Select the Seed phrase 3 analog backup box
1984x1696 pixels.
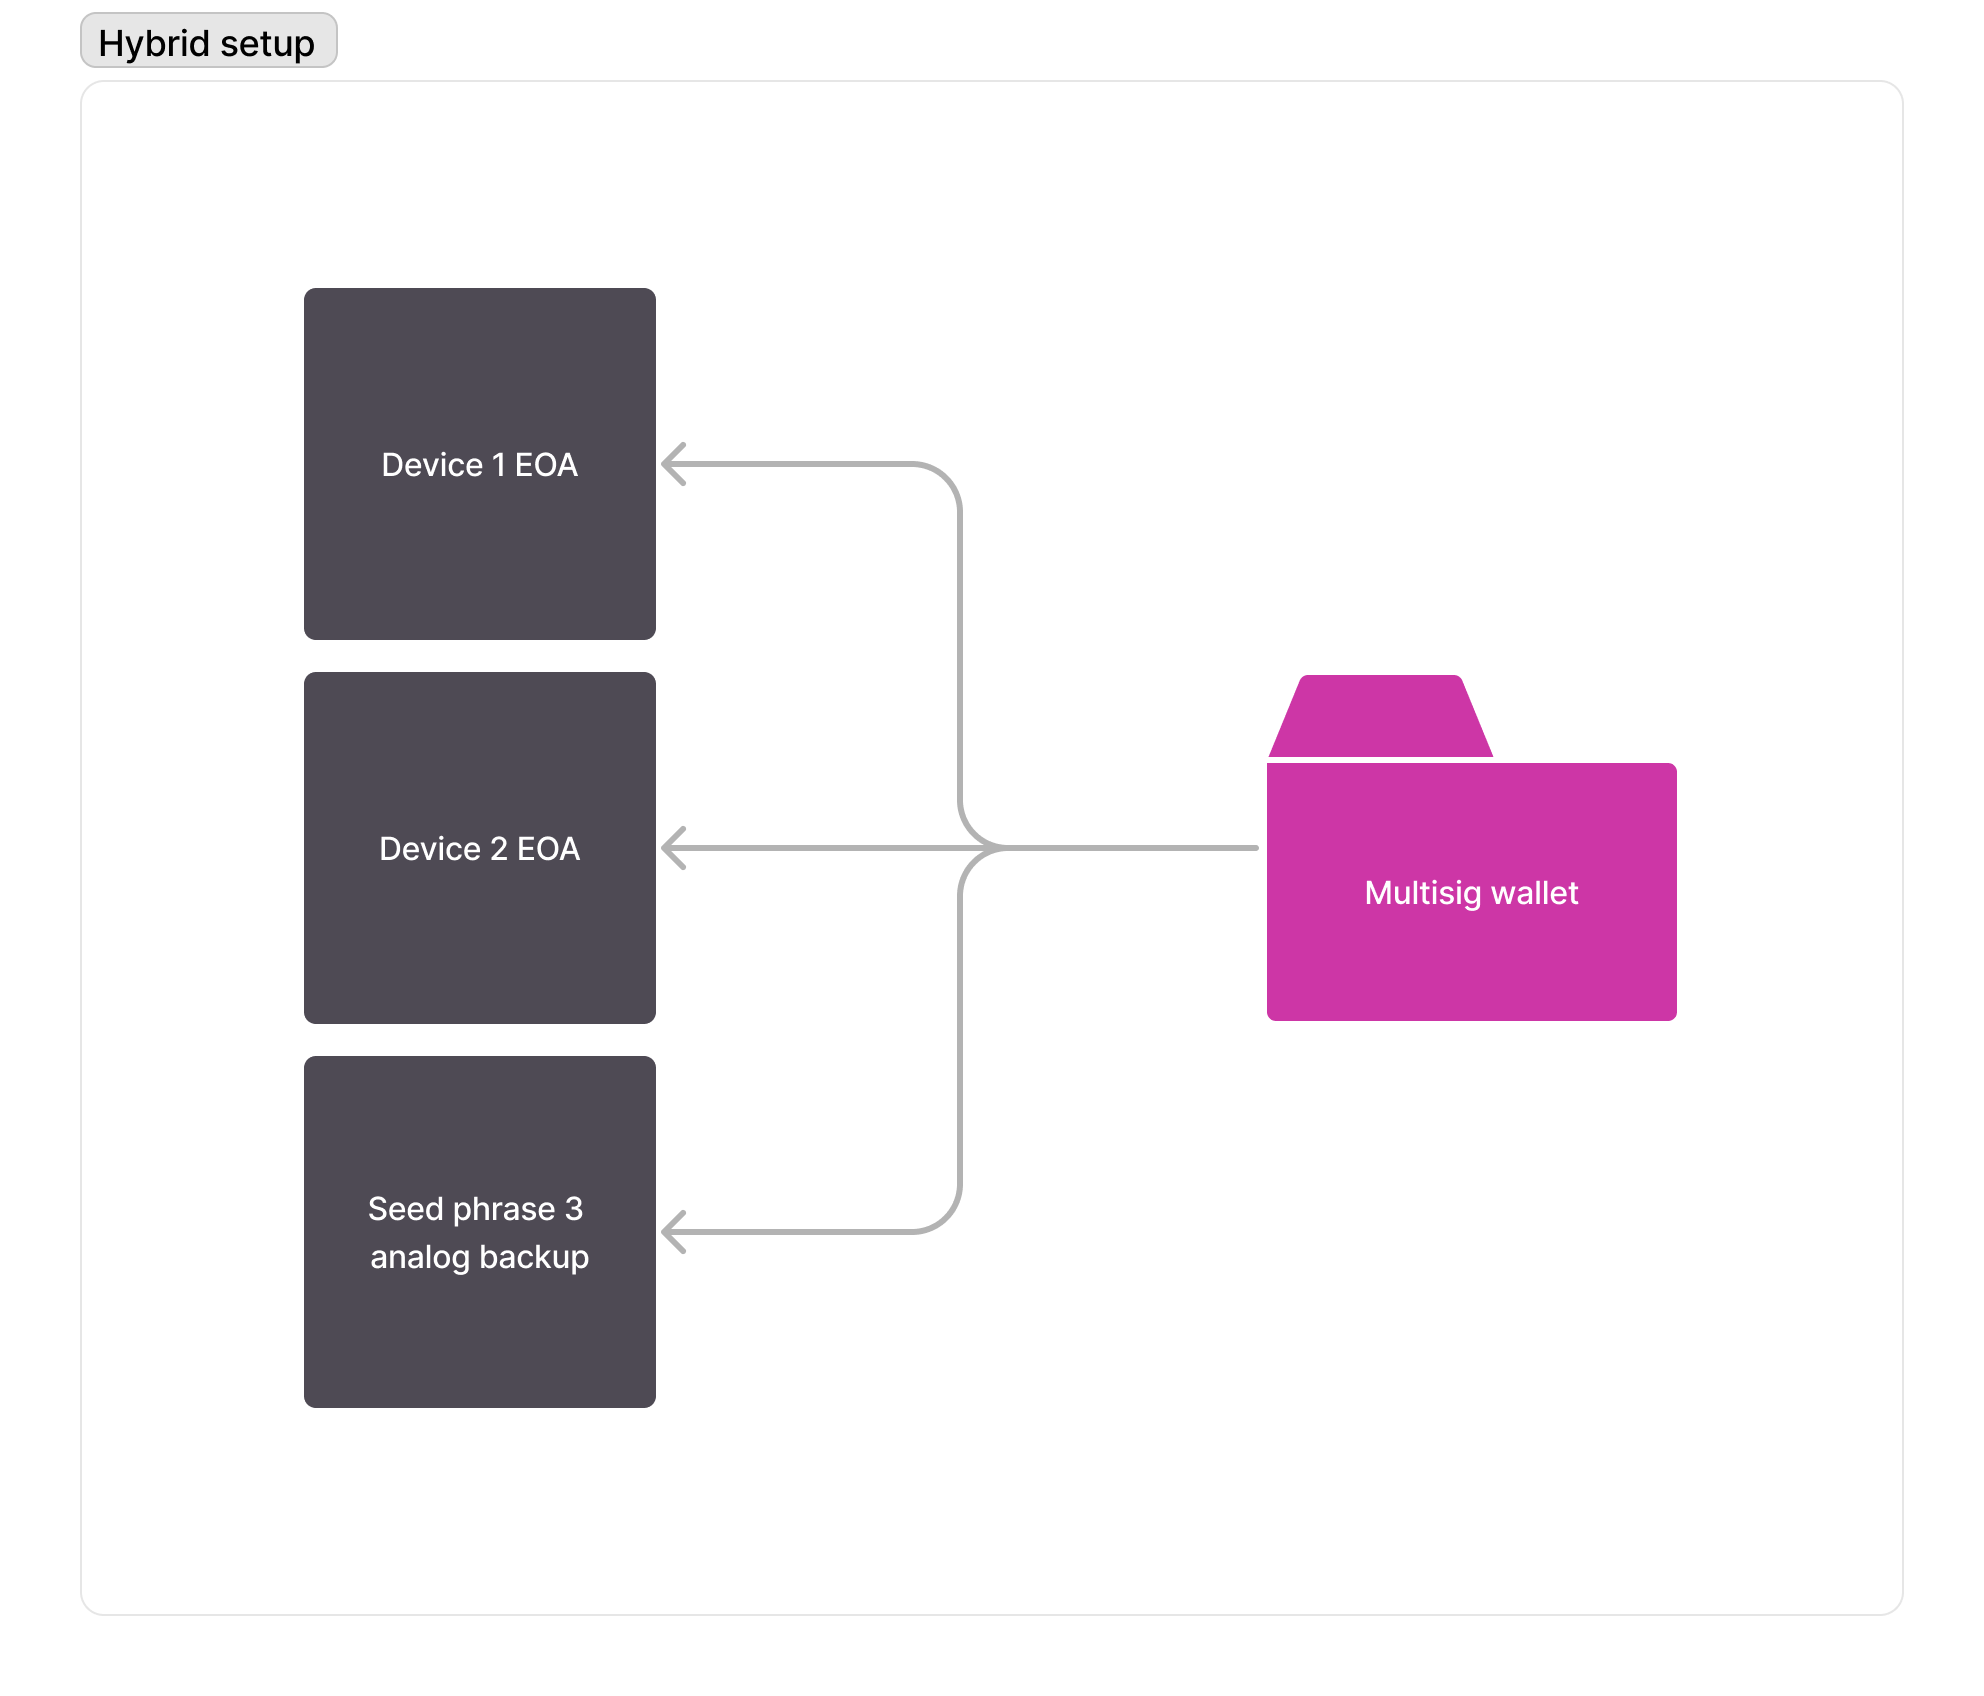tap(480, 1340)
